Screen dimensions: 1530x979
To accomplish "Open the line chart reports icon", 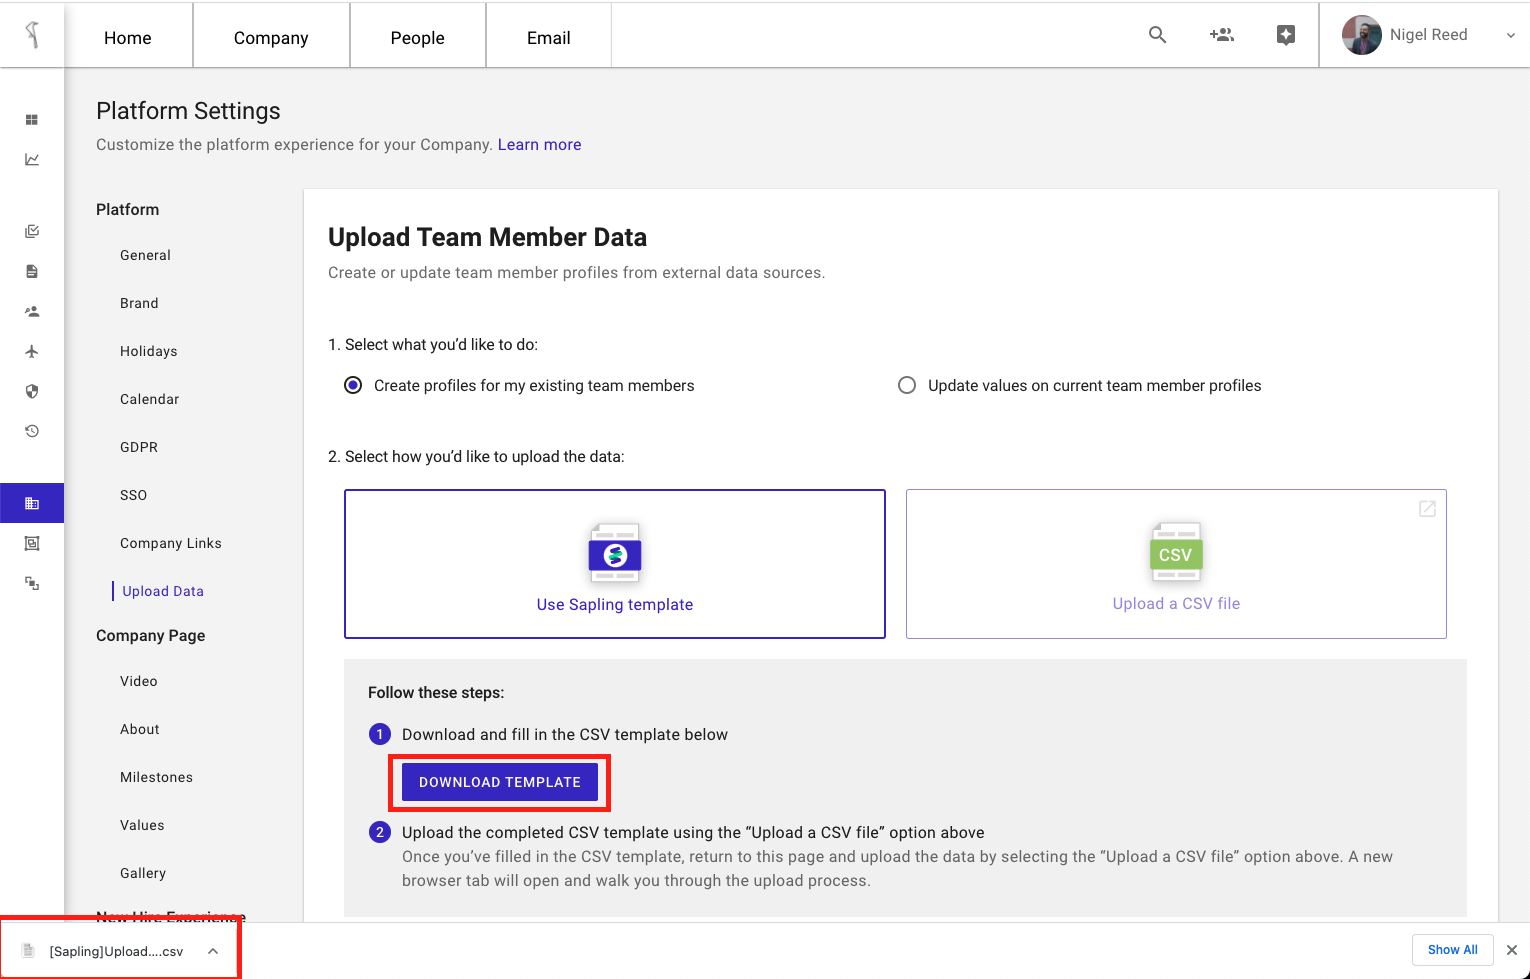I will click(x=32, y=160).
